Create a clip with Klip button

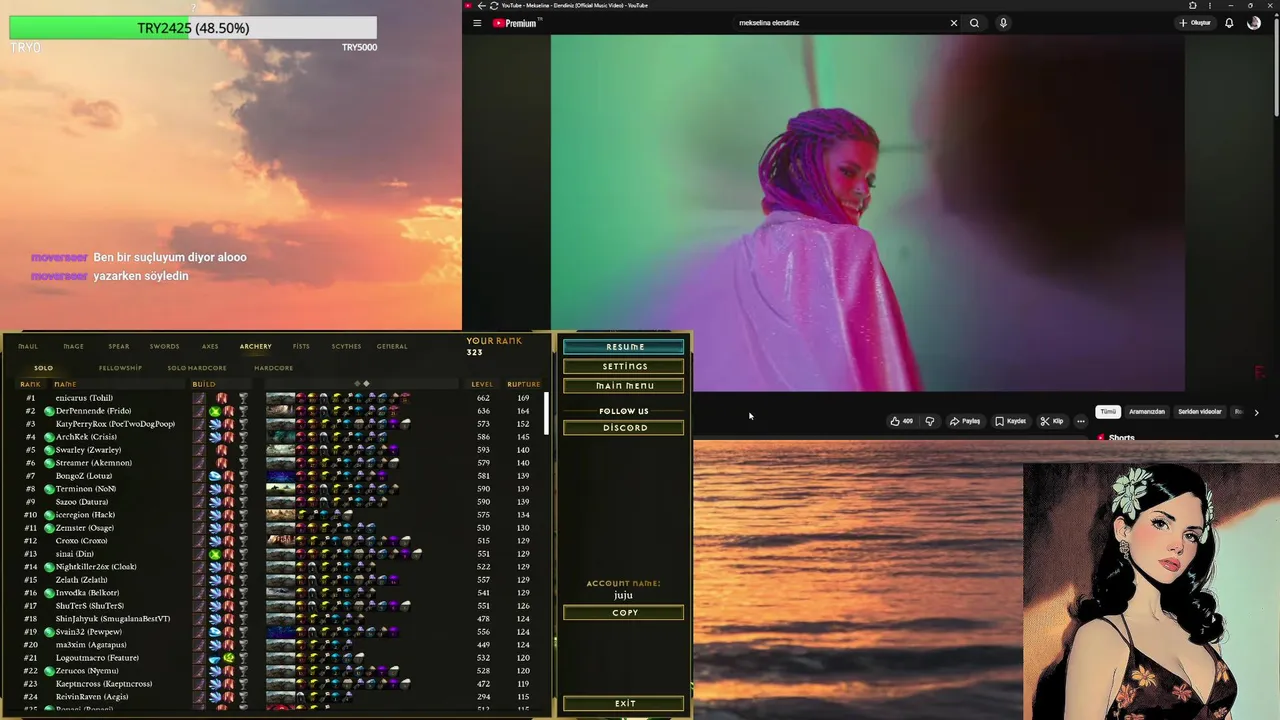click(x=1052, y=421)
